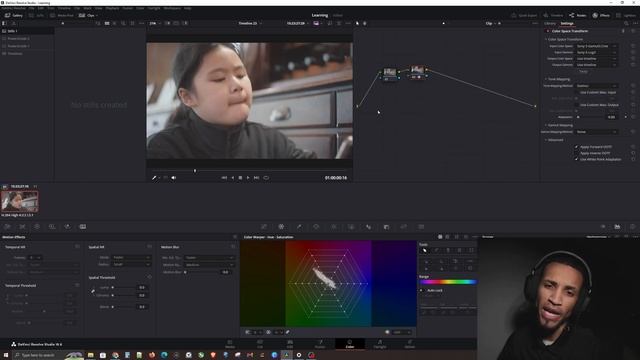Viewport: 640px width, 360px height.
Task: Open the Power Window palette
Action: (316, 227)
